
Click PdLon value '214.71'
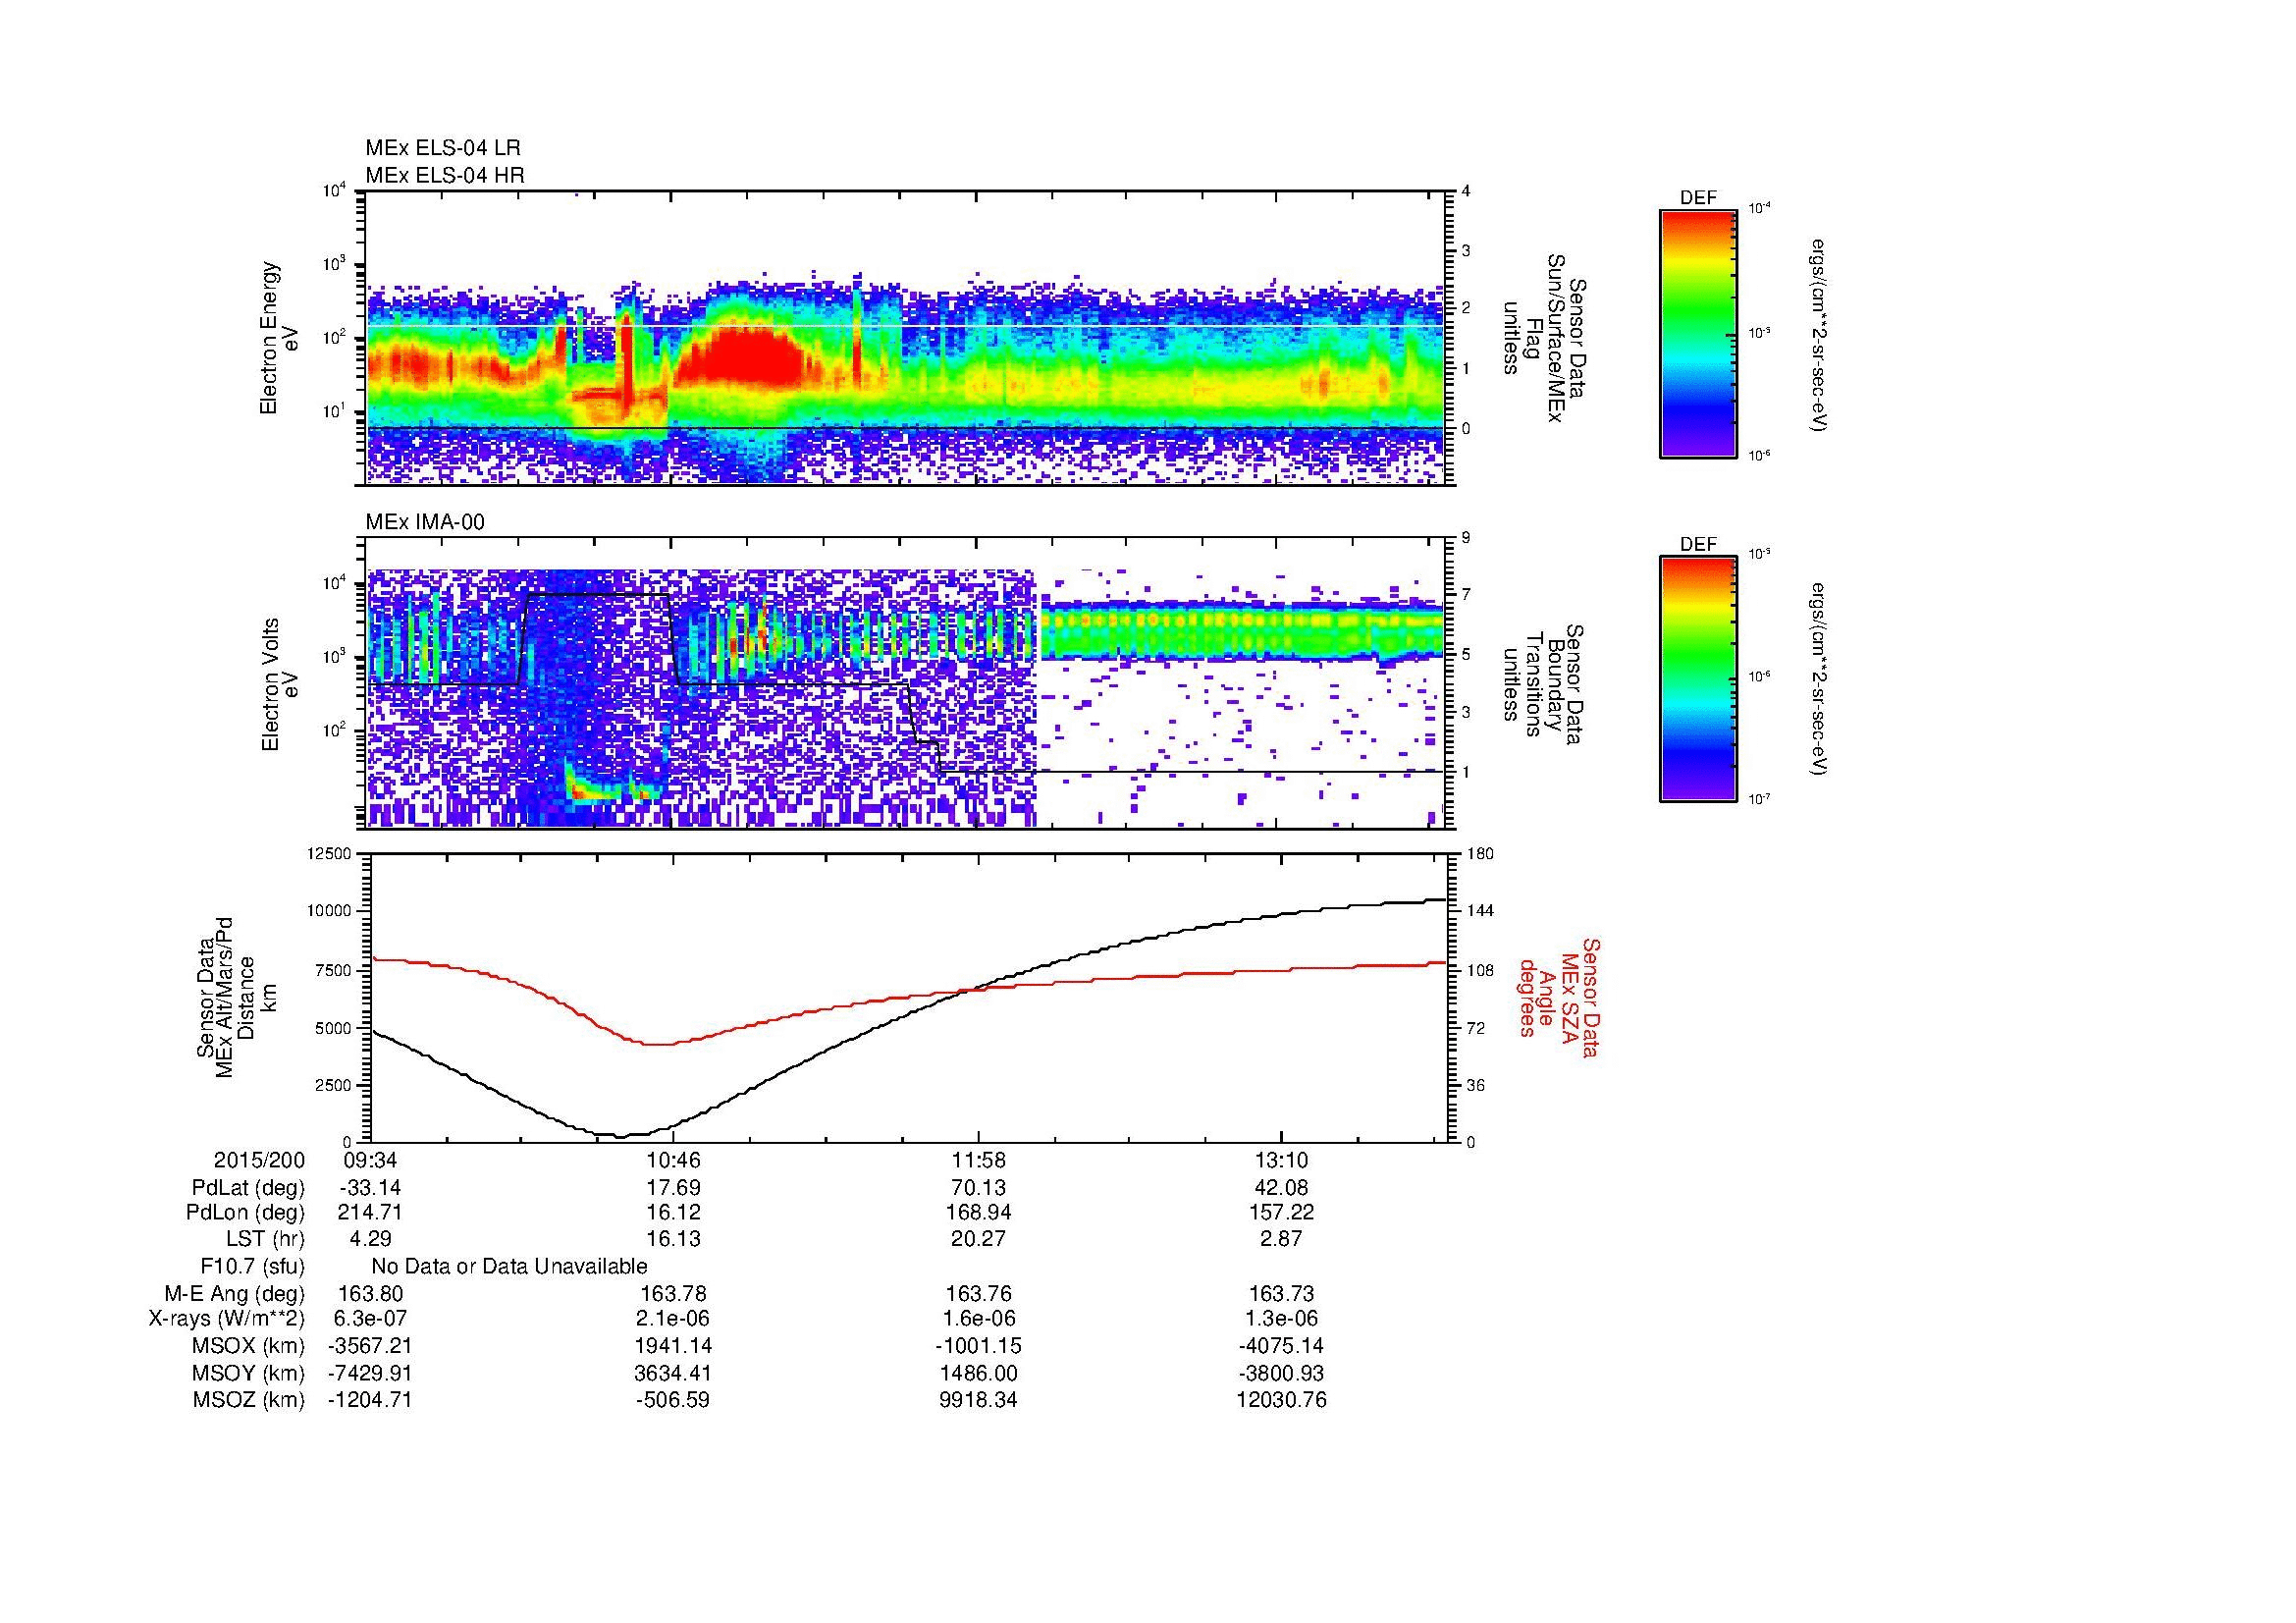click(371, 1213)
